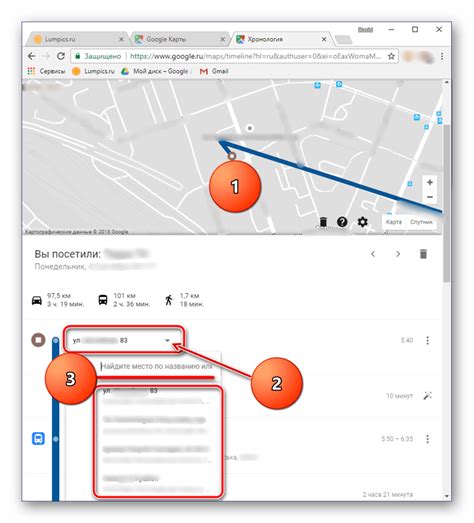Zoom in on the map

pos(430,182)
